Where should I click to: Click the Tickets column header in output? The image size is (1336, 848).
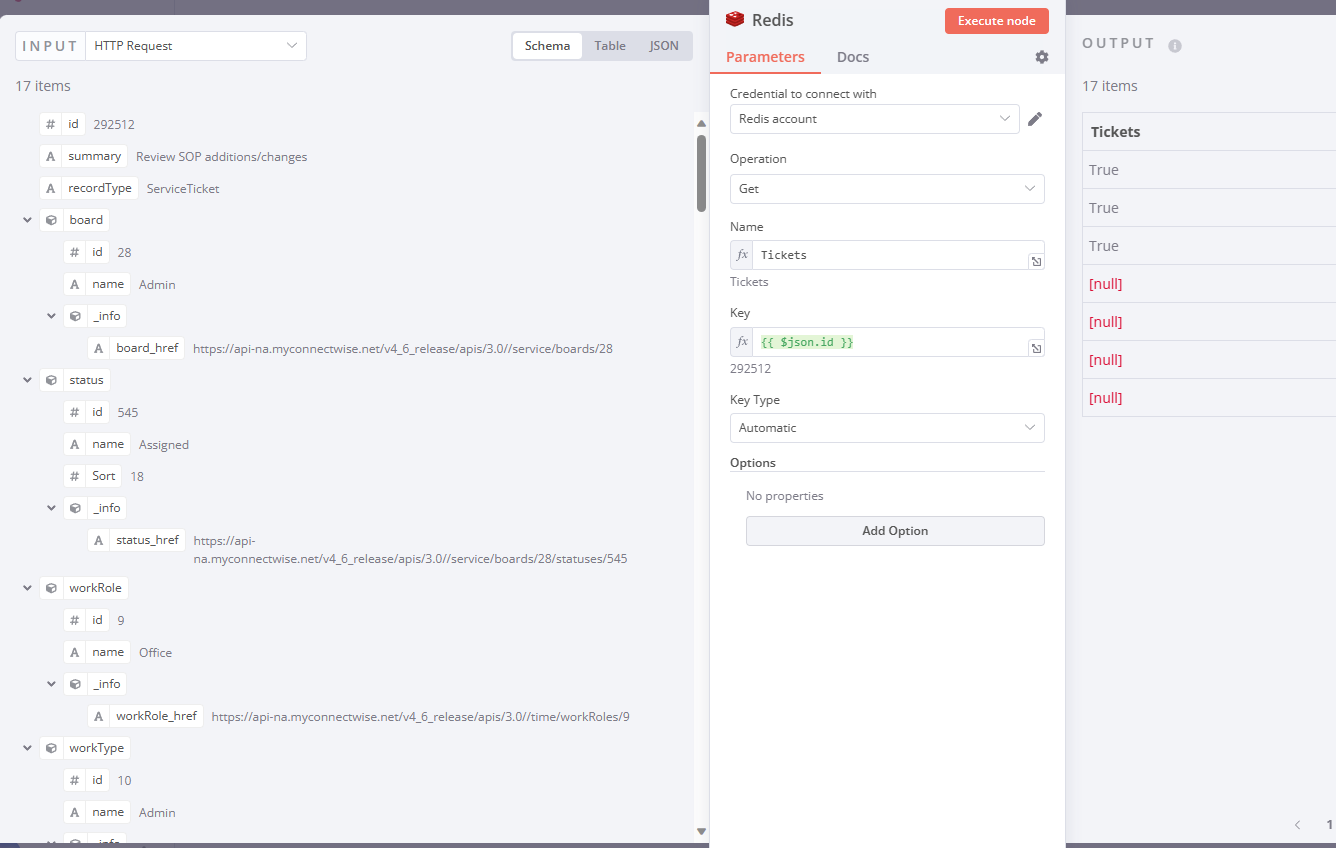(x=1116, y=132)
